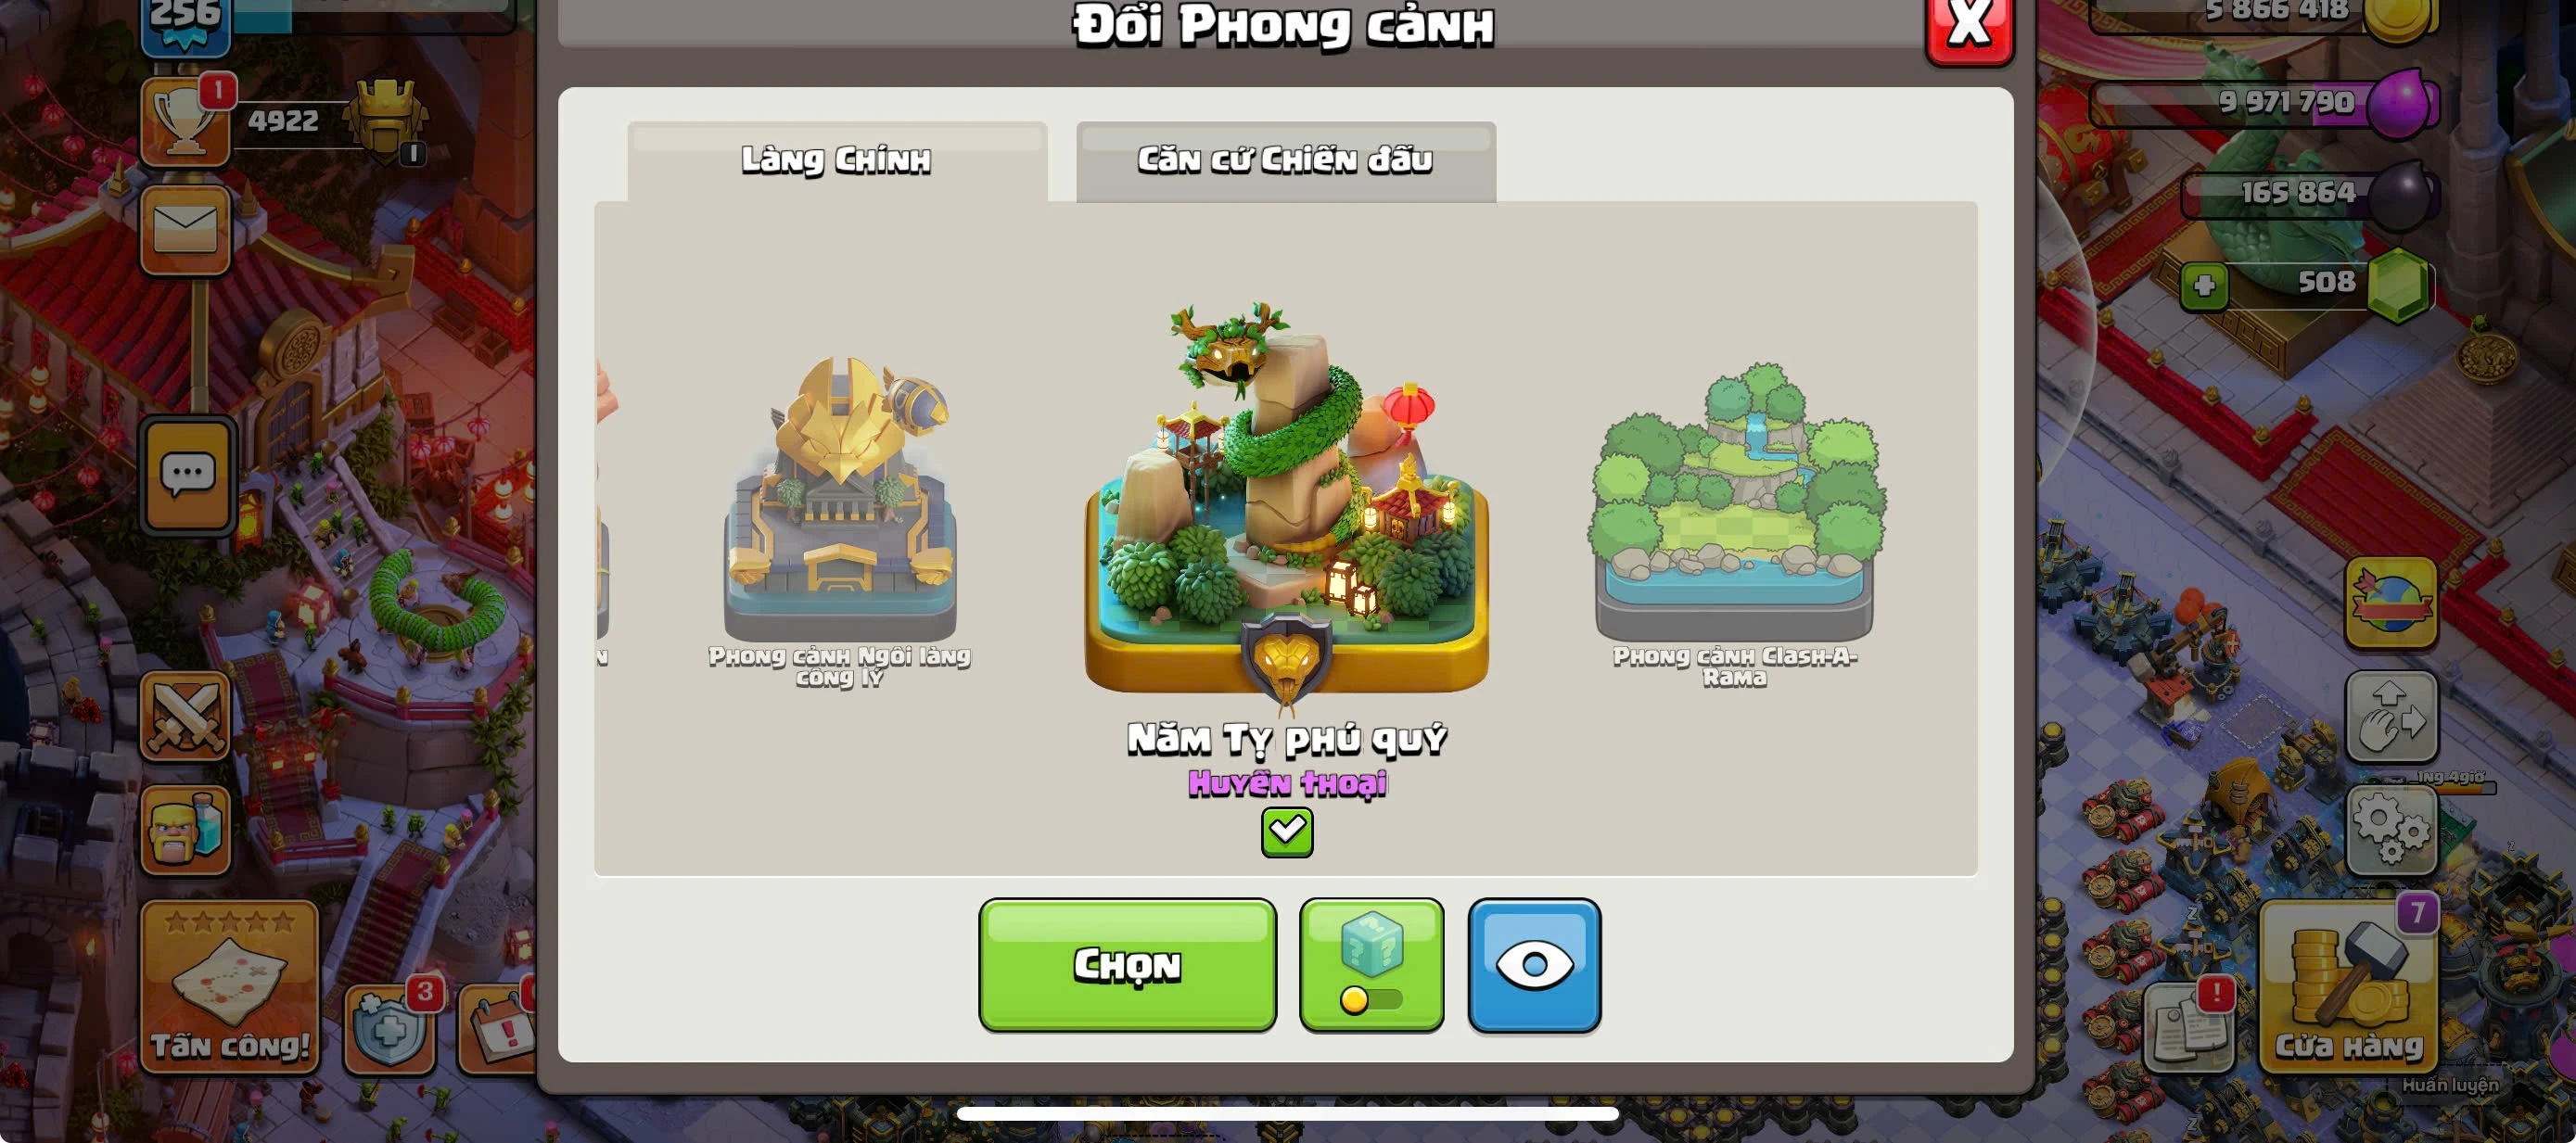Open the globe events icon
Screen dimensions: 2576x1143
(x=2392, y=602)
